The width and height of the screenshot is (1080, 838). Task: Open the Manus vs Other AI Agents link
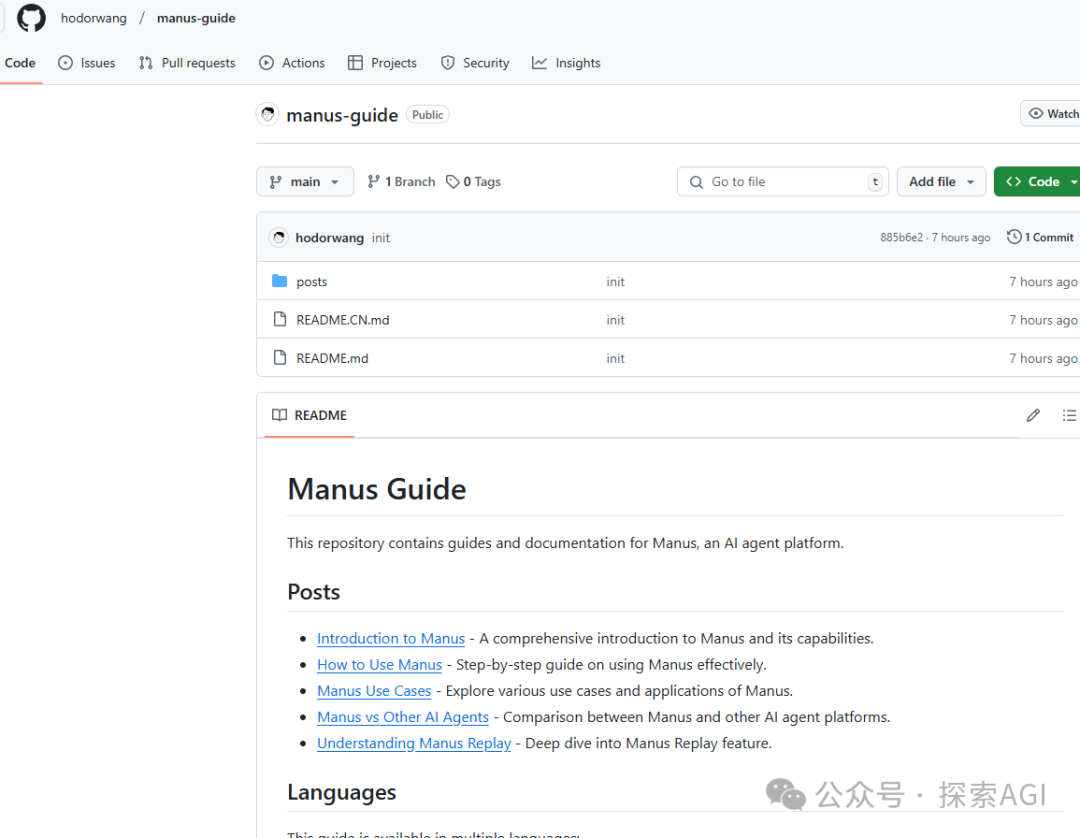pyautogui.click(x=403, y=717)
